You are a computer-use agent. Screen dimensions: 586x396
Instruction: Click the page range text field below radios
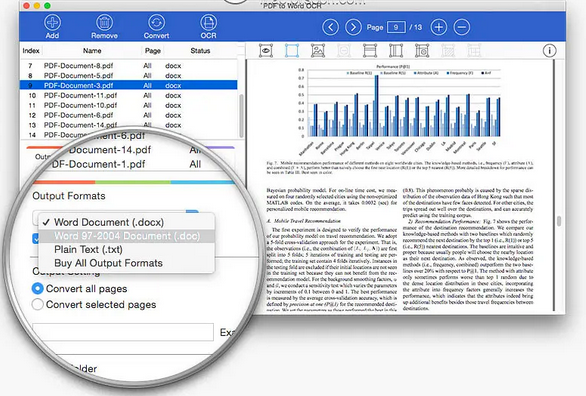[x=123, y=332]
